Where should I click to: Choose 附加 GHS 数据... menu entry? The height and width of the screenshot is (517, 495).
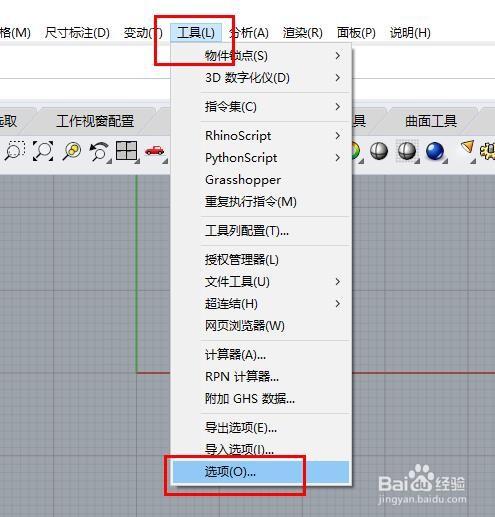click(x=261, y=399)
